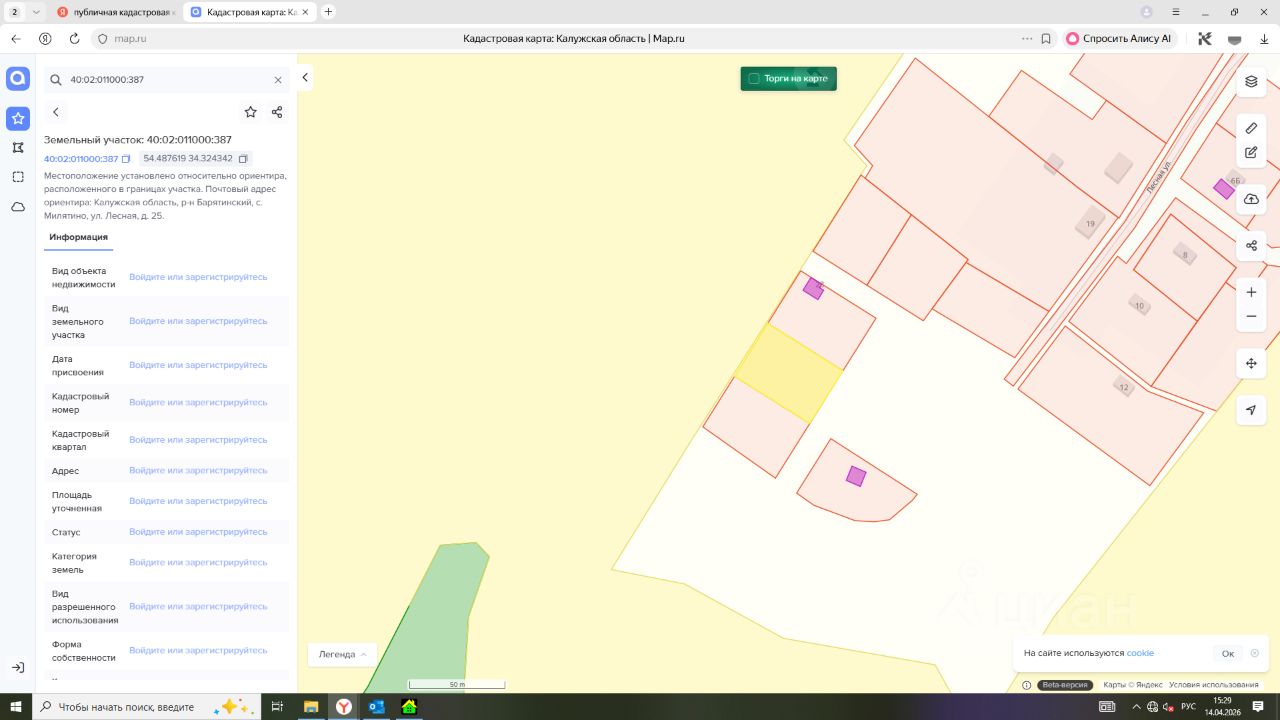Click the coordinates text 54.487619 34.324342

(x=188, y=159)
